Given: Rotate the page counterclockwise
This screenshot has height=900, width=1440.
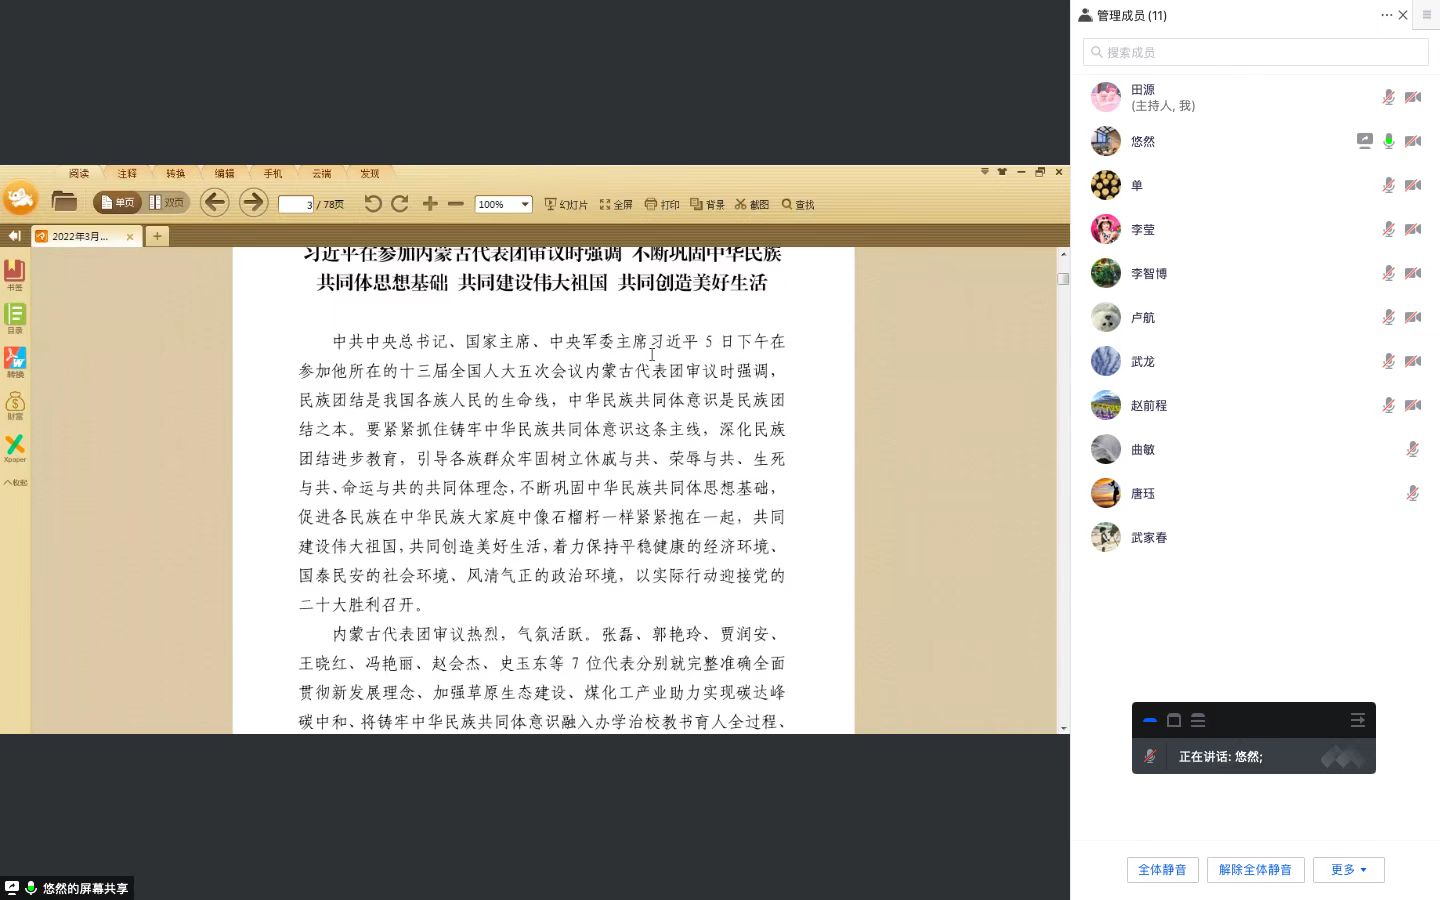Looking at the screenshot, I should coord(372,204).
